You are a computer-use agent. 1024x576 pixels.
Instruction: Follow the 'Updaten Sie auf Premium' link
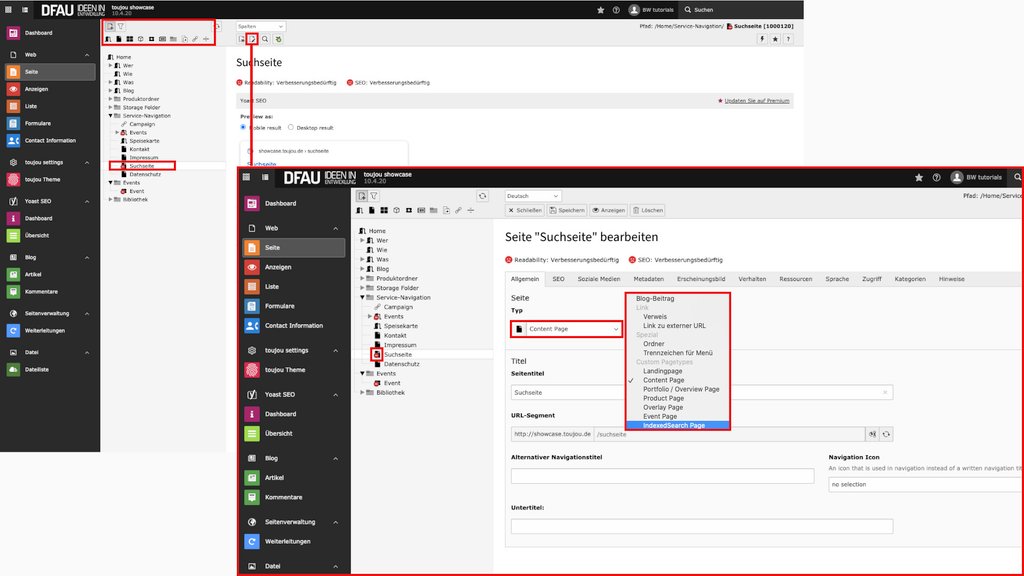pyautogui.click(x=754, y=101)
